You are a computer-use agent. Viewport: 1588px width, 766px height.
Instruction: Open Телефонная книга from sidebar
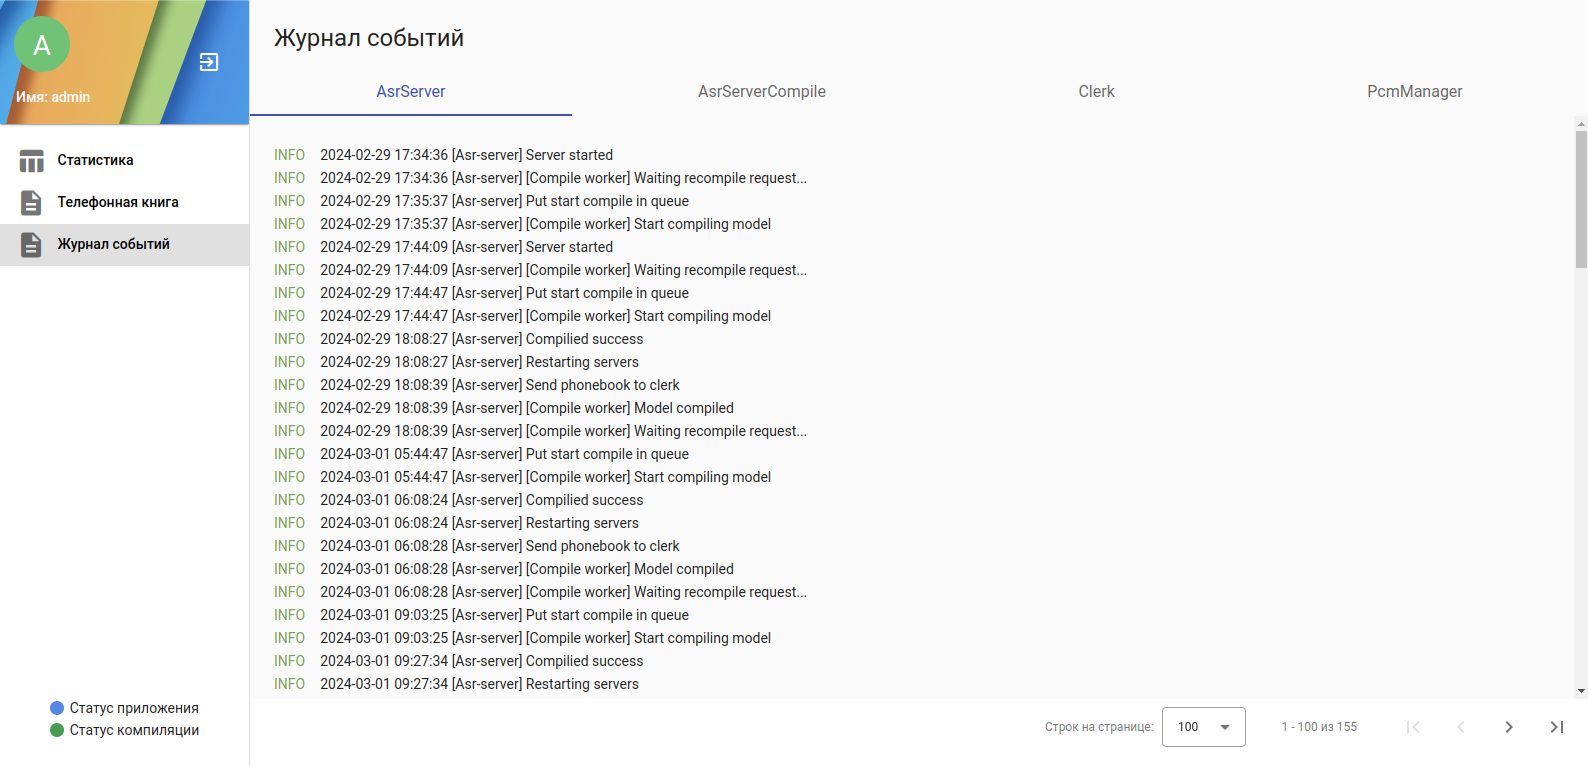(118, 202)
